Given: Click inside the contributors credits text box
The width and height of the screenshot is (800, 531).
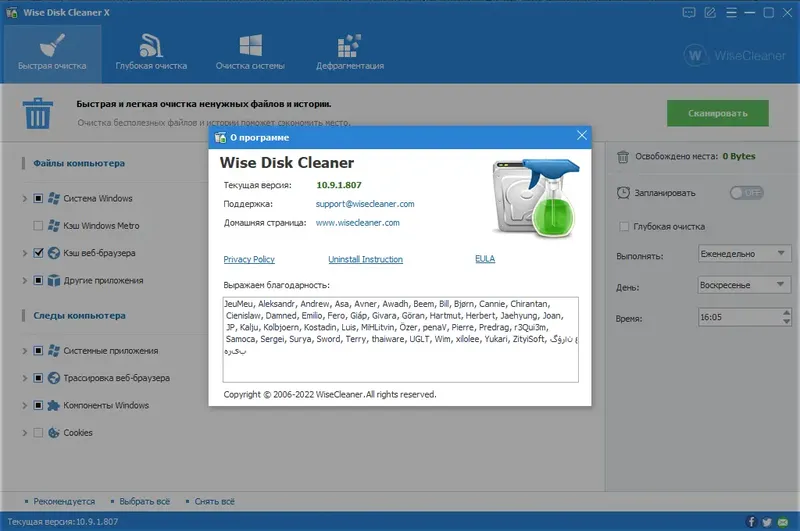Looking at the screenshot, I should click(401, 340).
